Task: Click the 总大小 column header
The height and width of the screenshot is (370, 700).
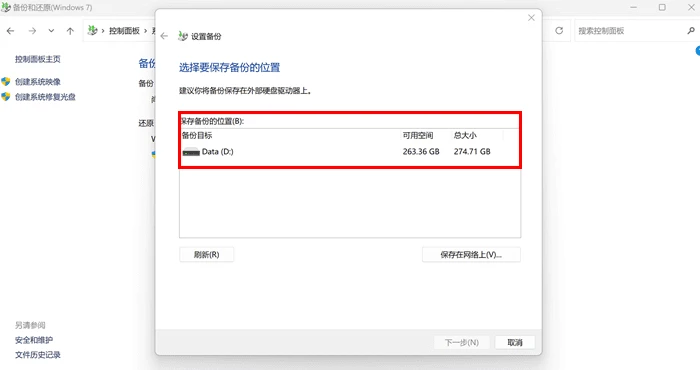Action: pyautogui.click(x=465, y=135)
